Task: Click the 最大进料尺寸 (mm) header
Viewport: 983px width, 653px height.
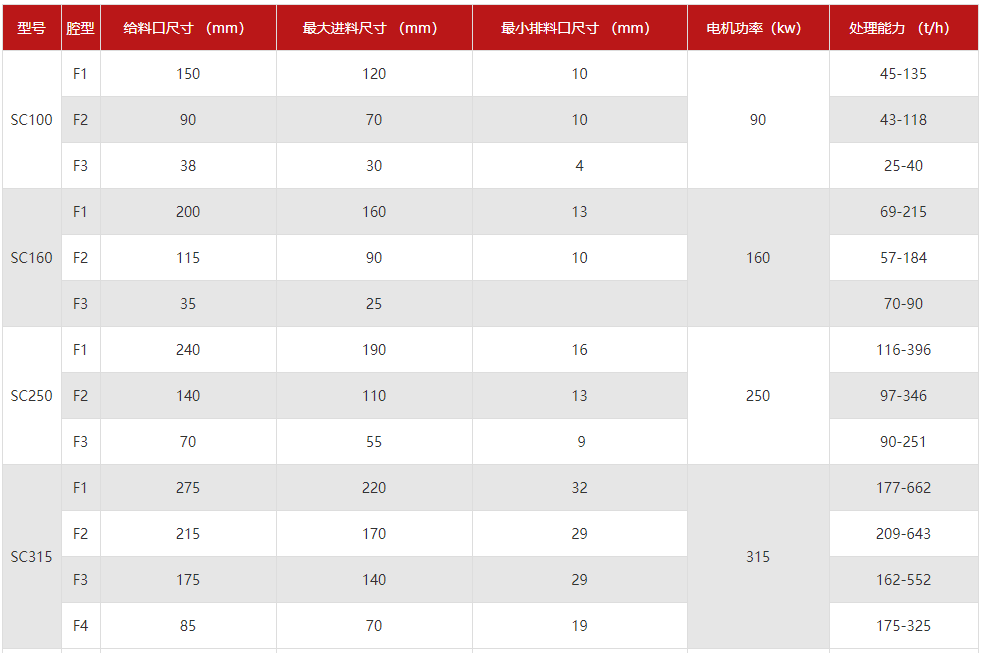Action: (374, 28)
